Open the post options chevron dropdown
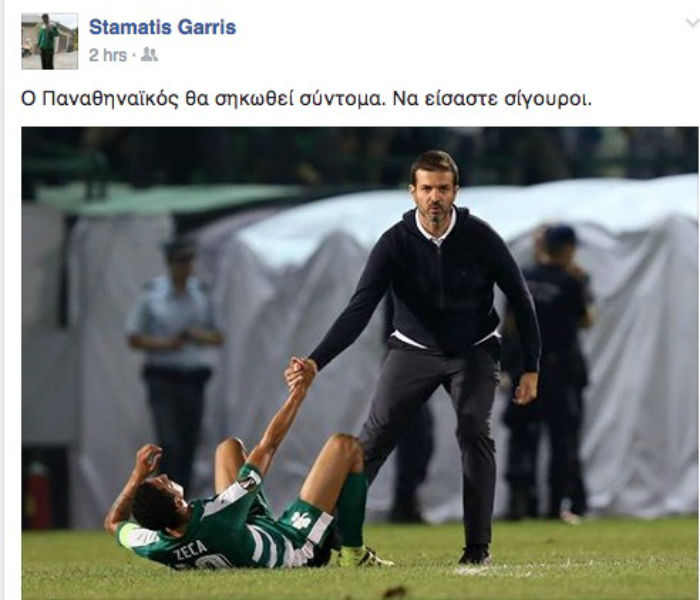Screen dimensions: 700x600 (x=692, y=23)
